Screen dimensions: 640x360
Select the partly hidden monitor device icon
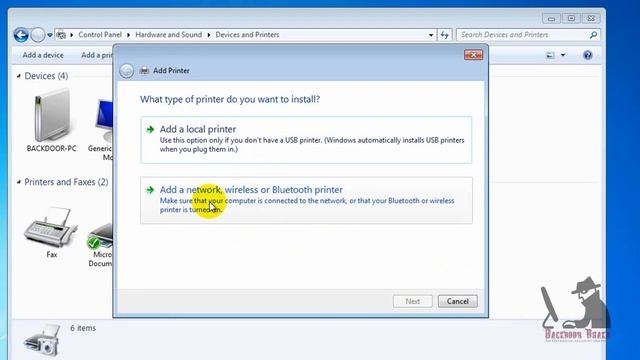click(x=104, y=120)
